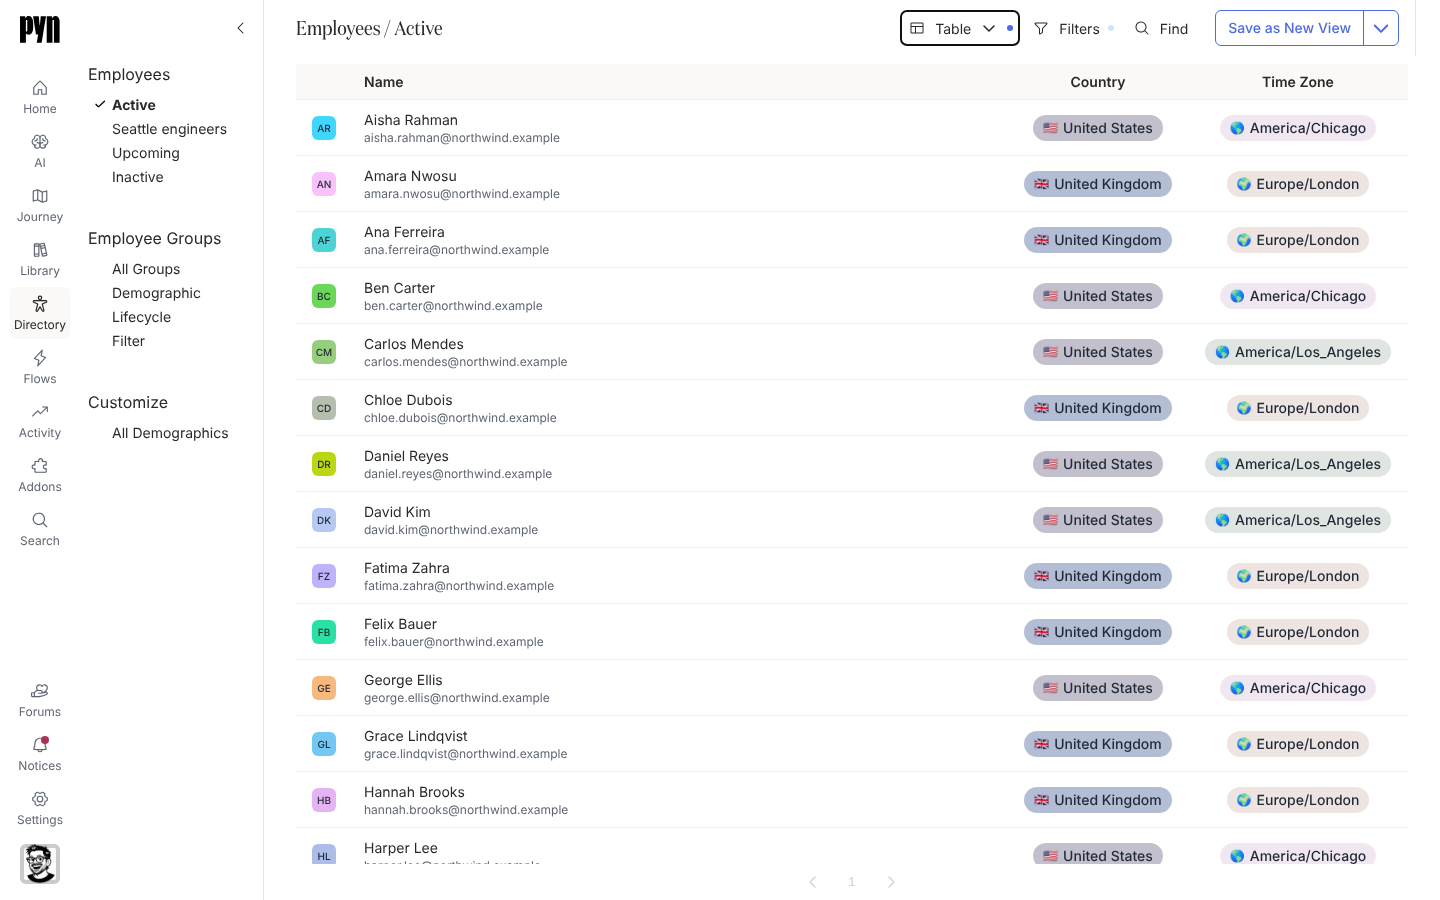Open the Lifecycle groups link
Image resolution: width=1440 pixels, height=900 pixels.
click(x=141, y=317)
